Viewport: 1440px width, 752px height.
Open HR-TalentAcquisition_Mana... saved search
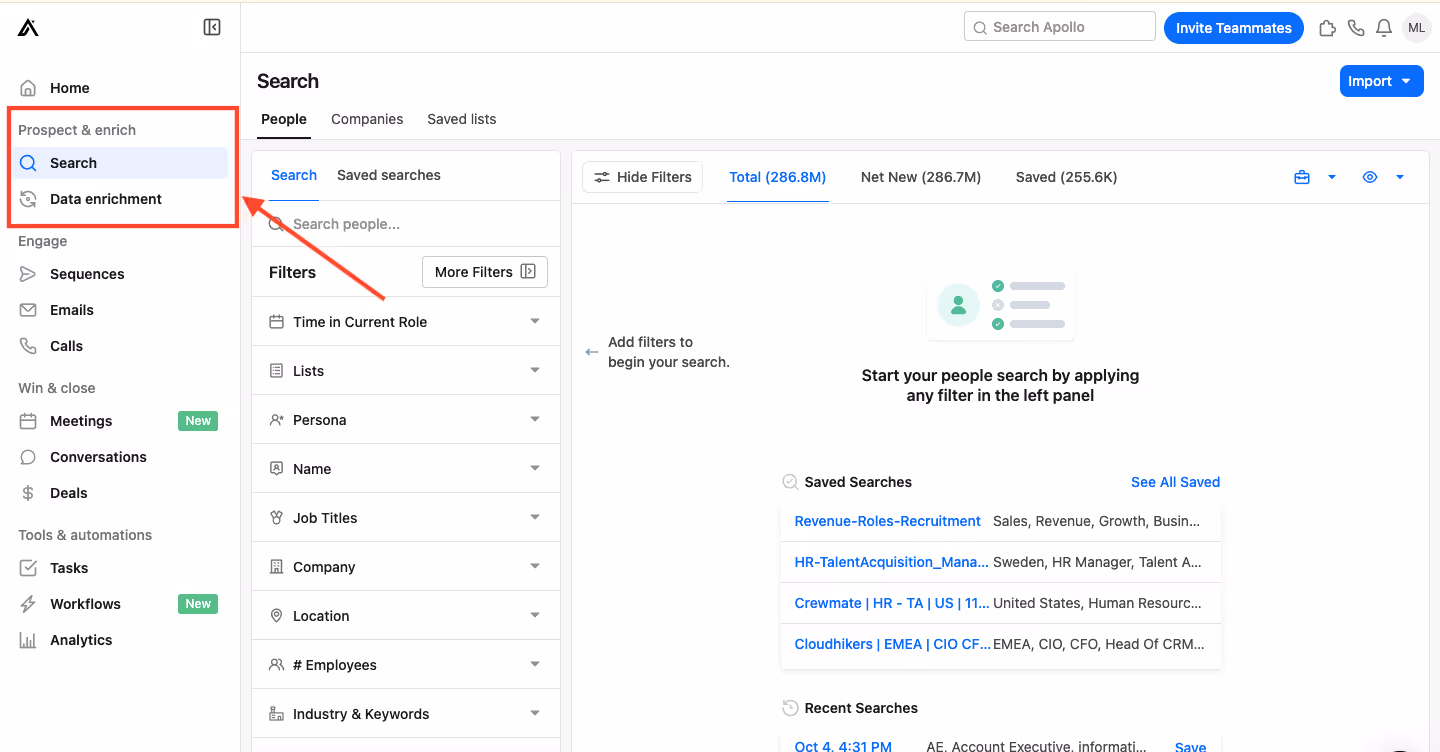[891, 562]
